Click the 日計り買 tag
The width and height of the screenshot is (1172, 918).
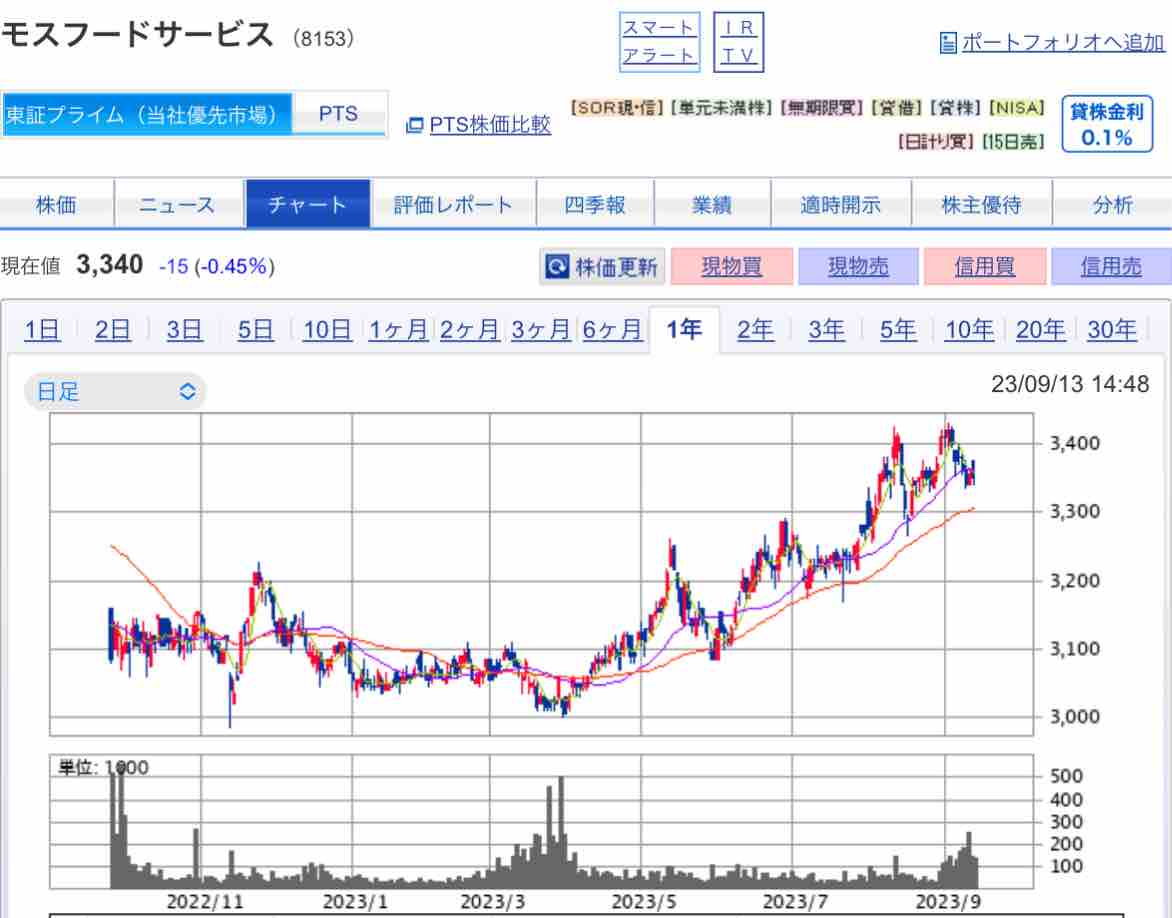pos(936,141)
